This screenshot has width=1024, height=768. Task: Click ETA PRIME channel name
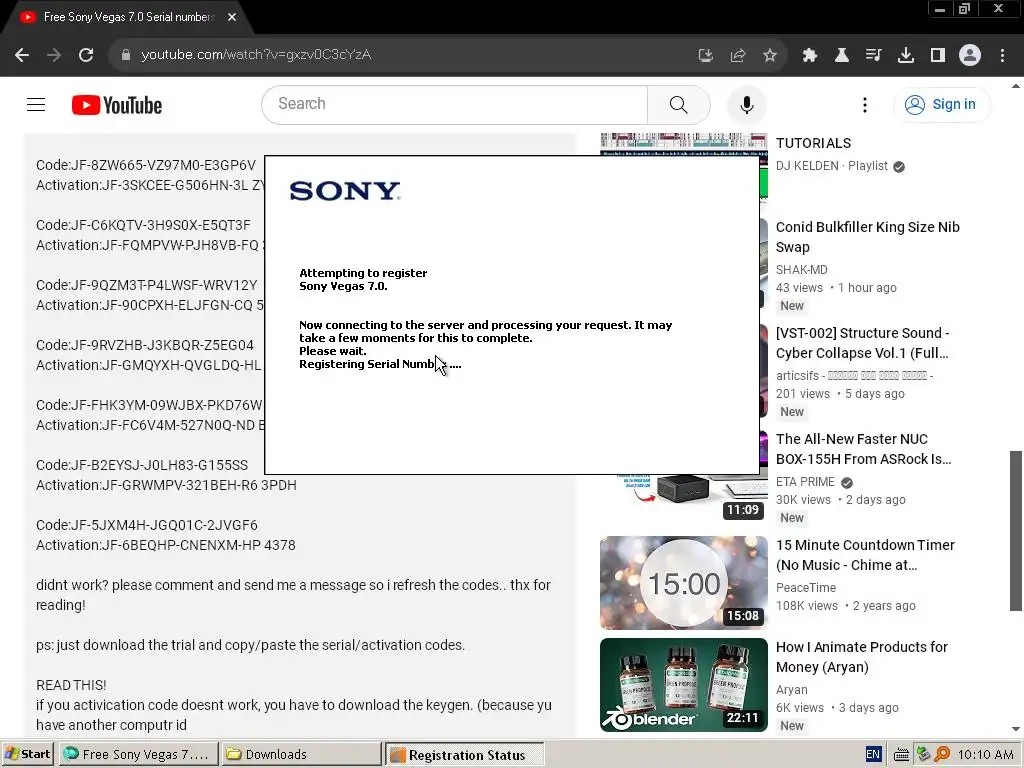pos(805,482)
